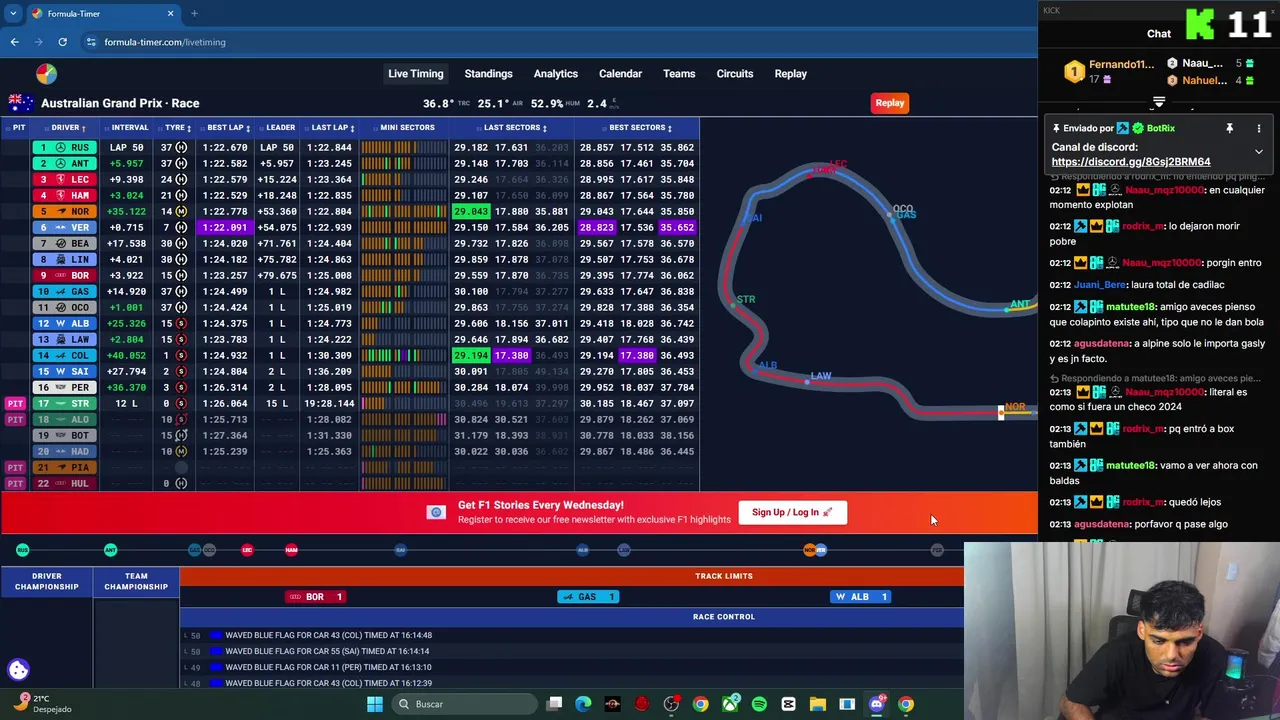This screenshot has height=720, width=1280.
Task: Reload the formula-timer page
Action: point(62,42)
